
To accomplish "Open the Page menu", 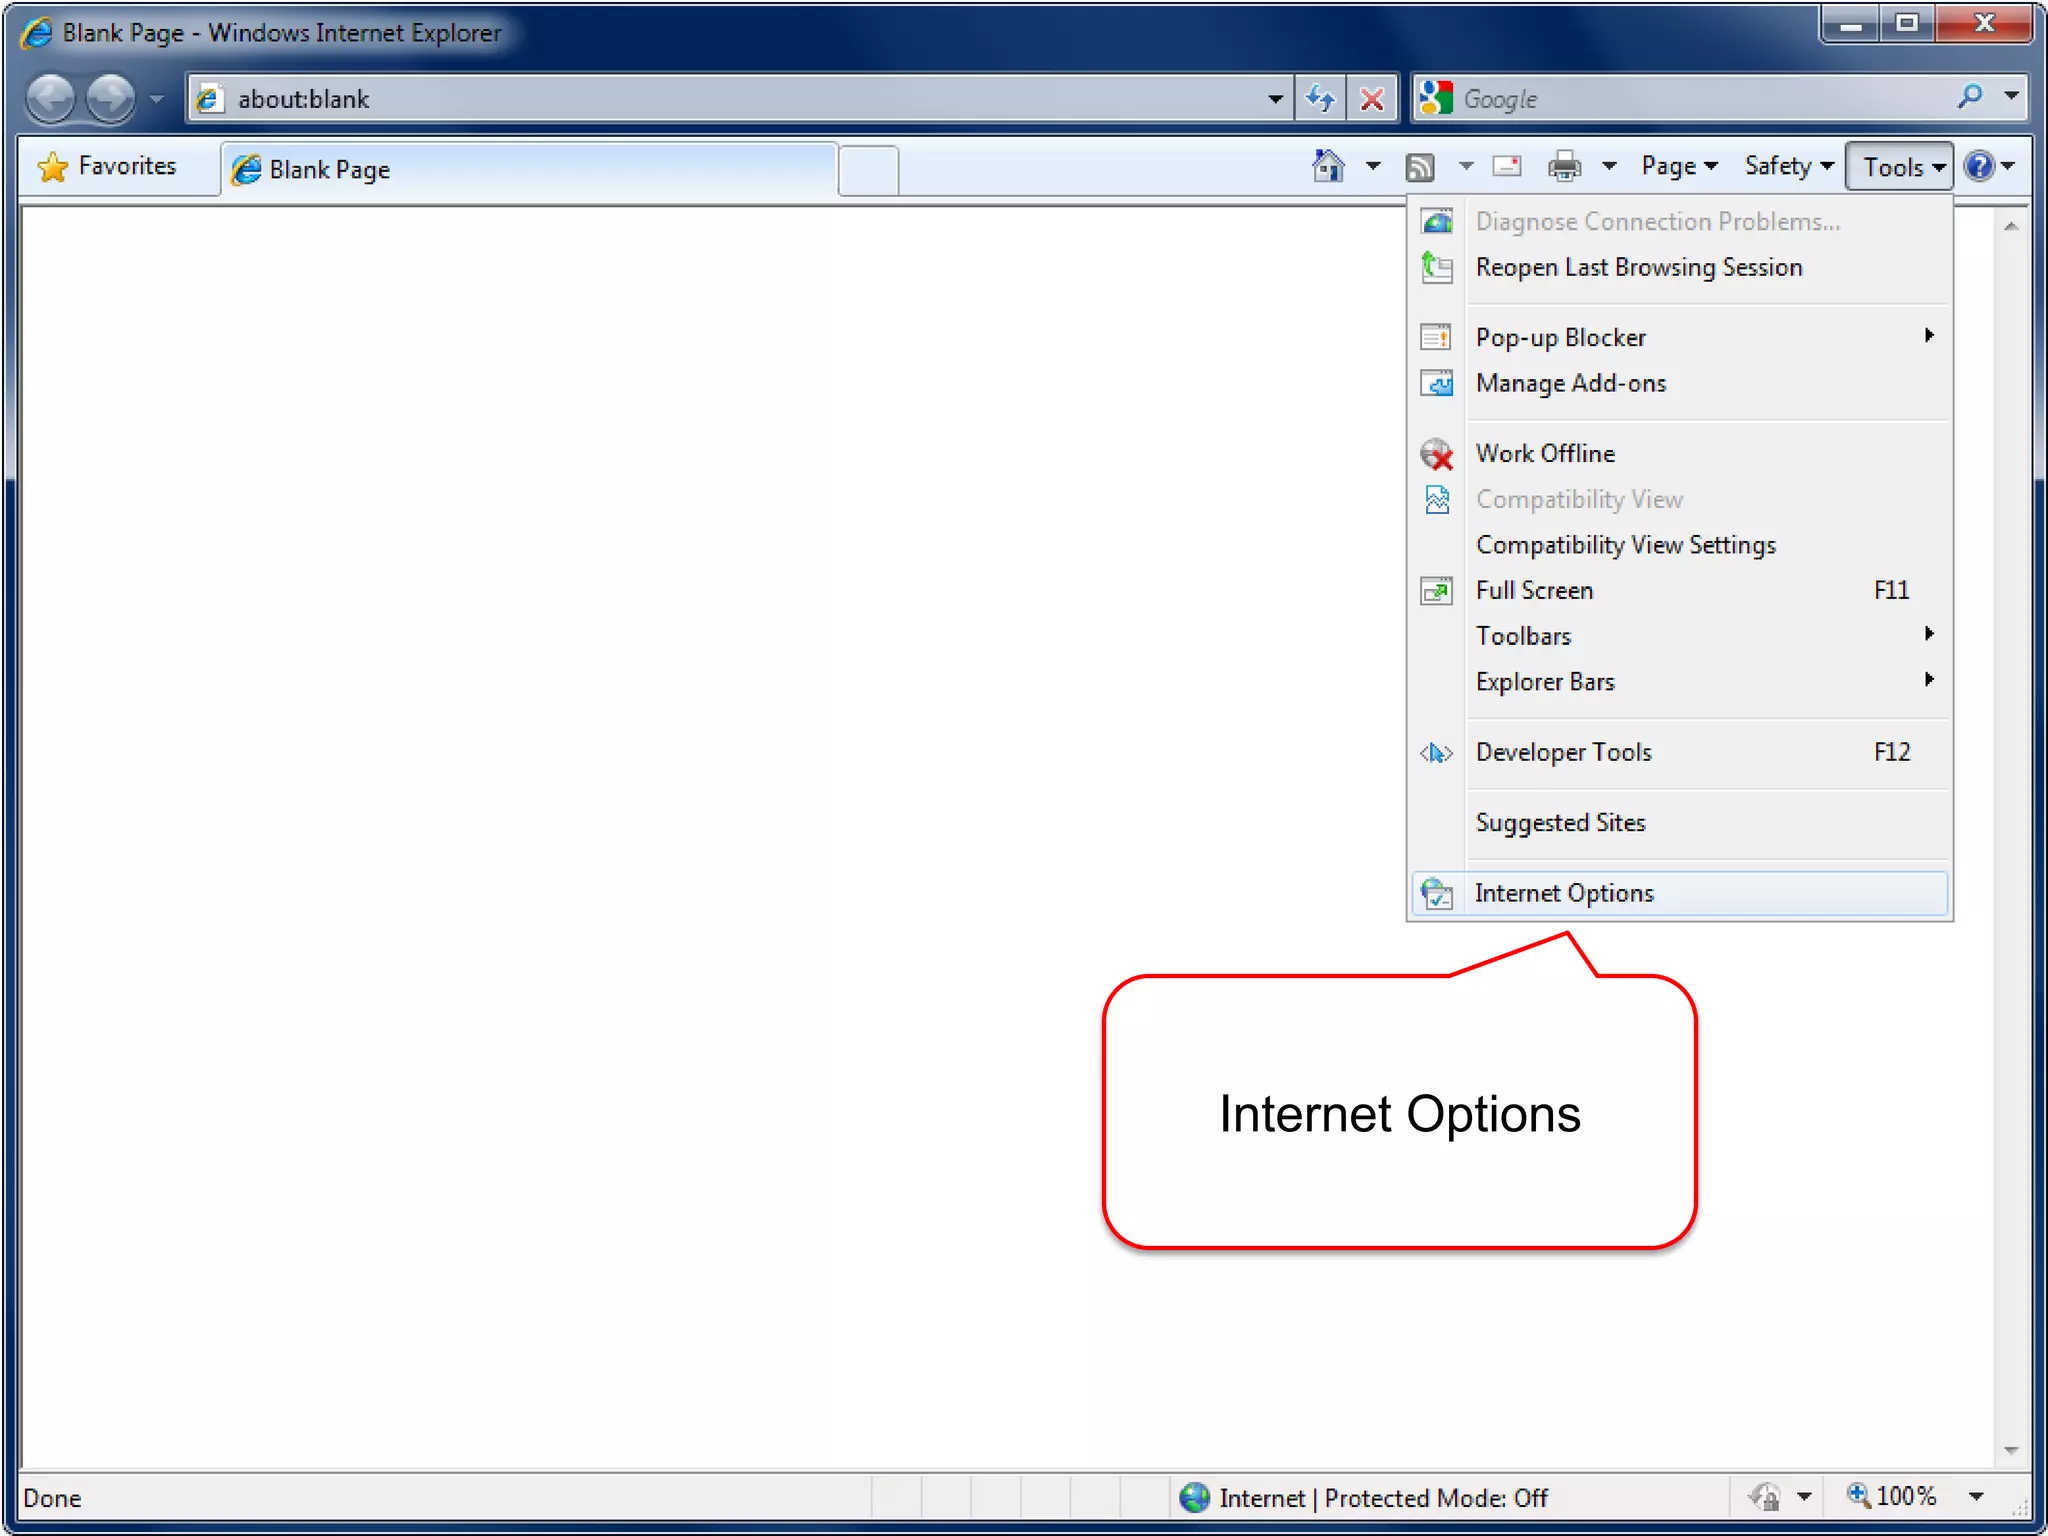I will point(1679,166).
